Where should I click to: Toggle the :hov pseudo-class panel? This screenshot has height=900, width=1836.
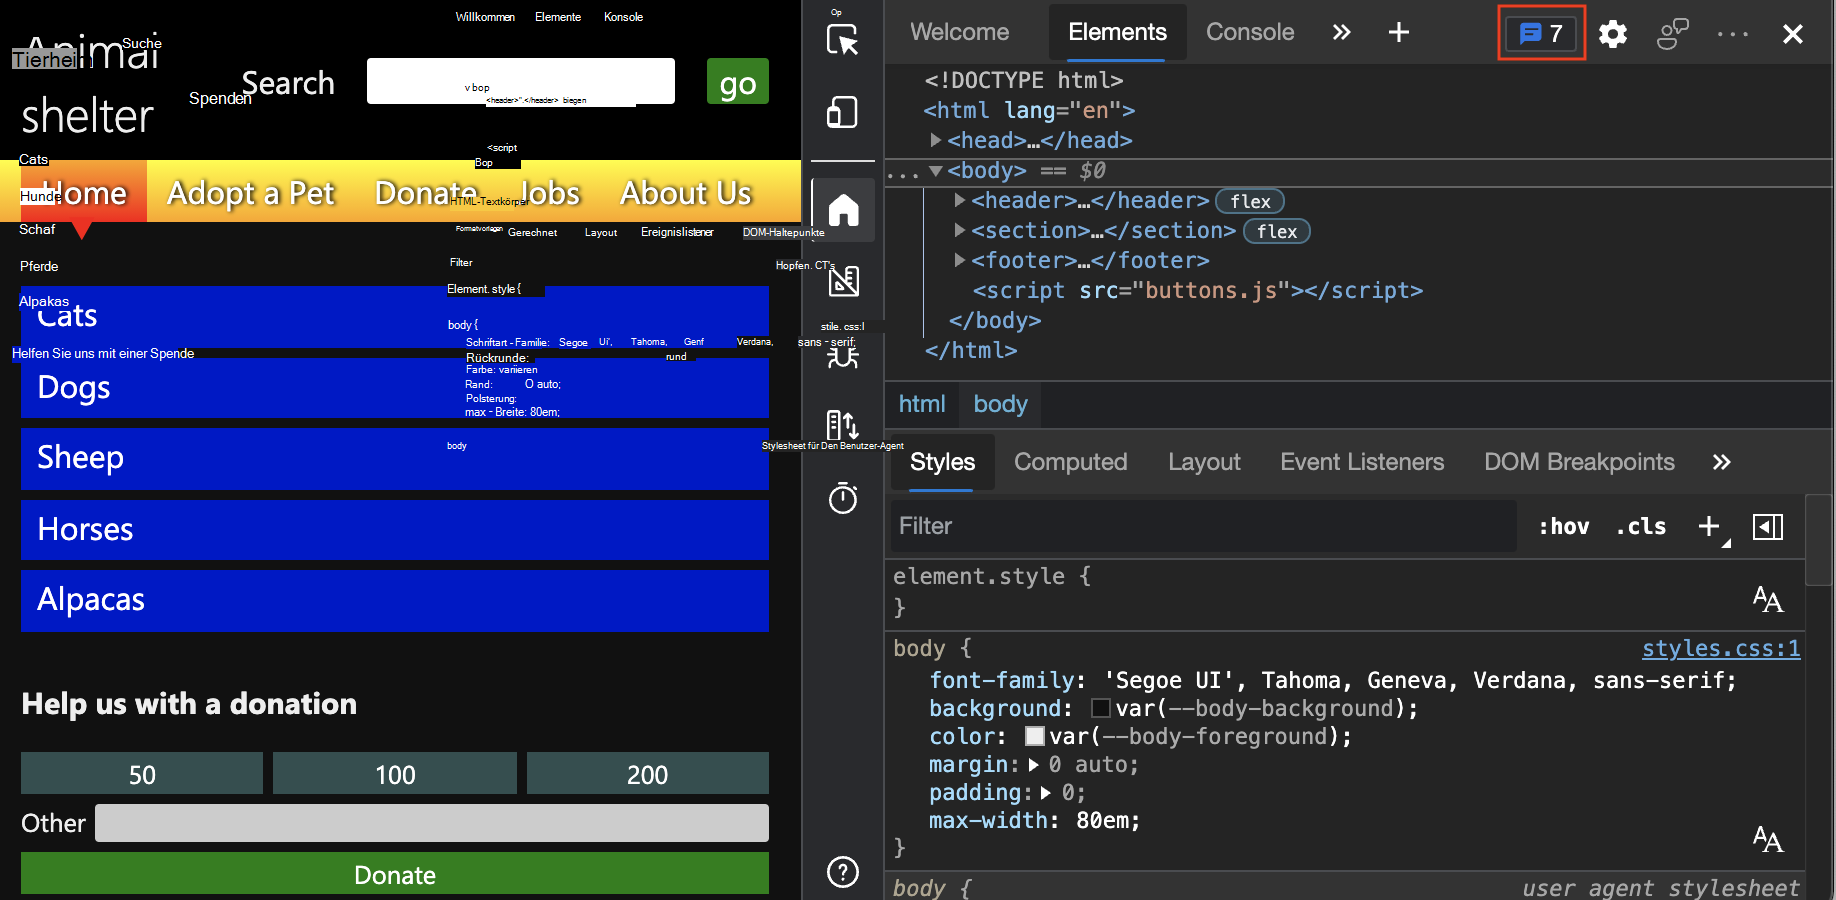pos(1563,526)
